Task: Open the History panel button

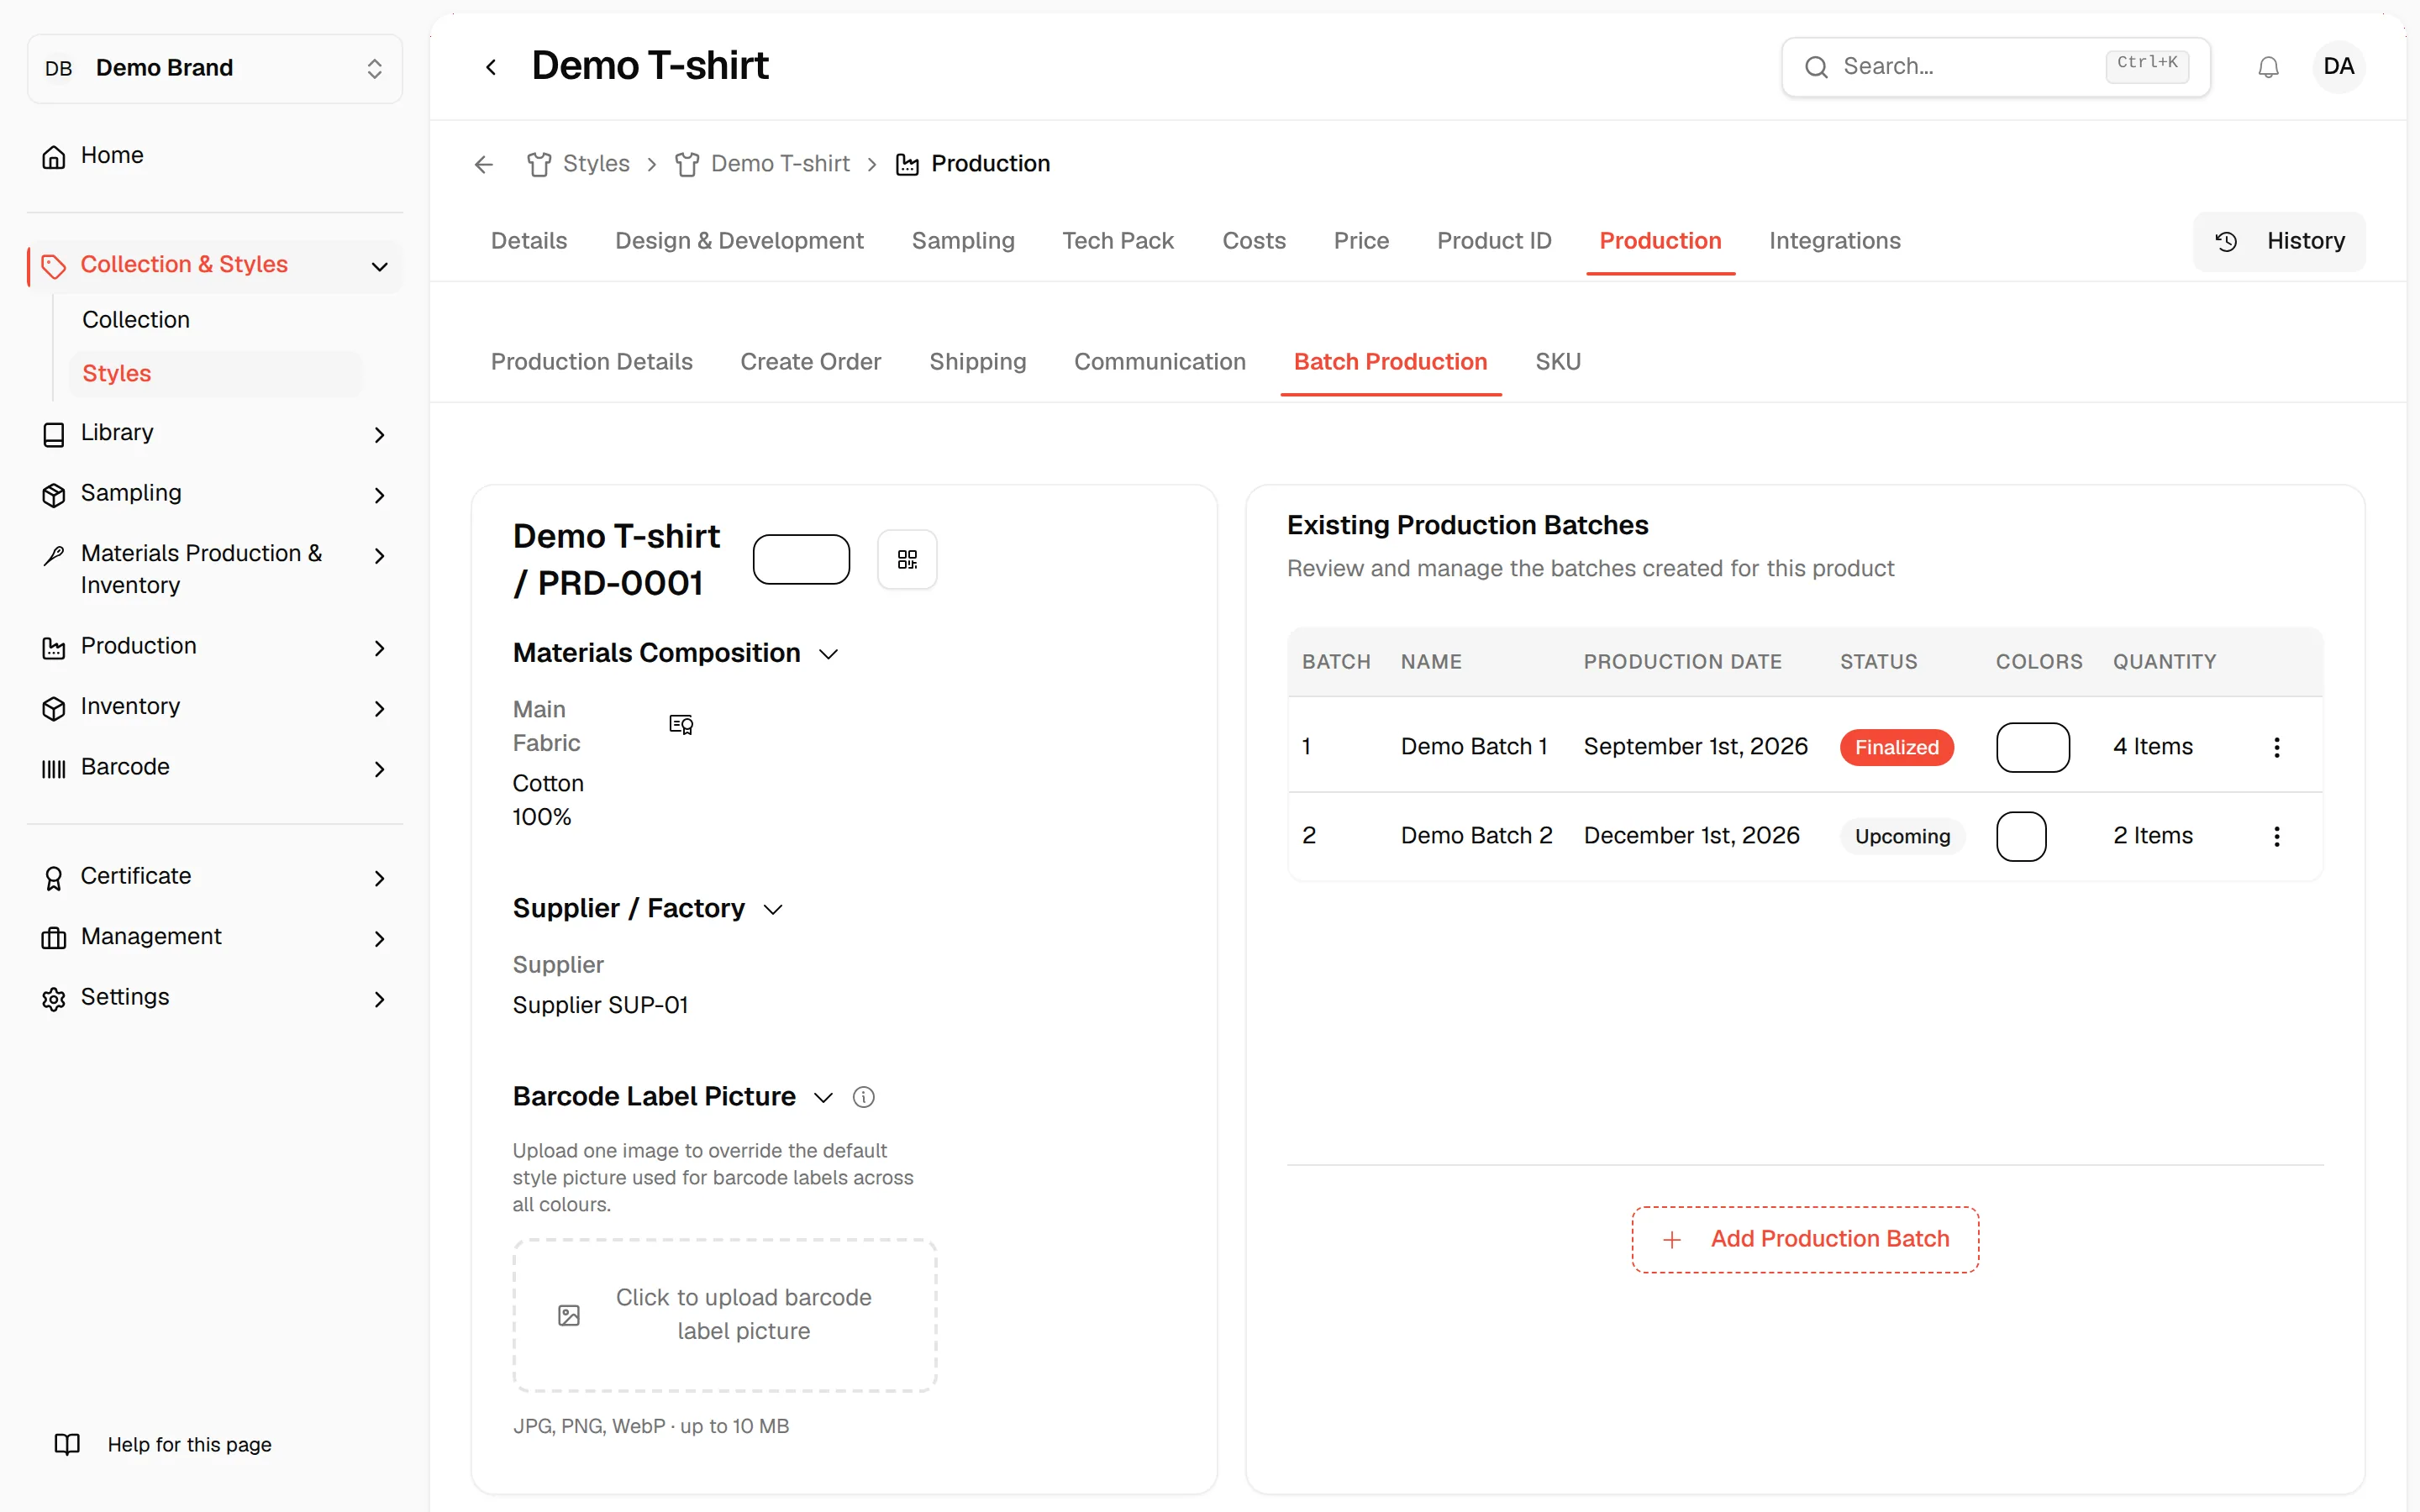Action: click(2279, 241)
